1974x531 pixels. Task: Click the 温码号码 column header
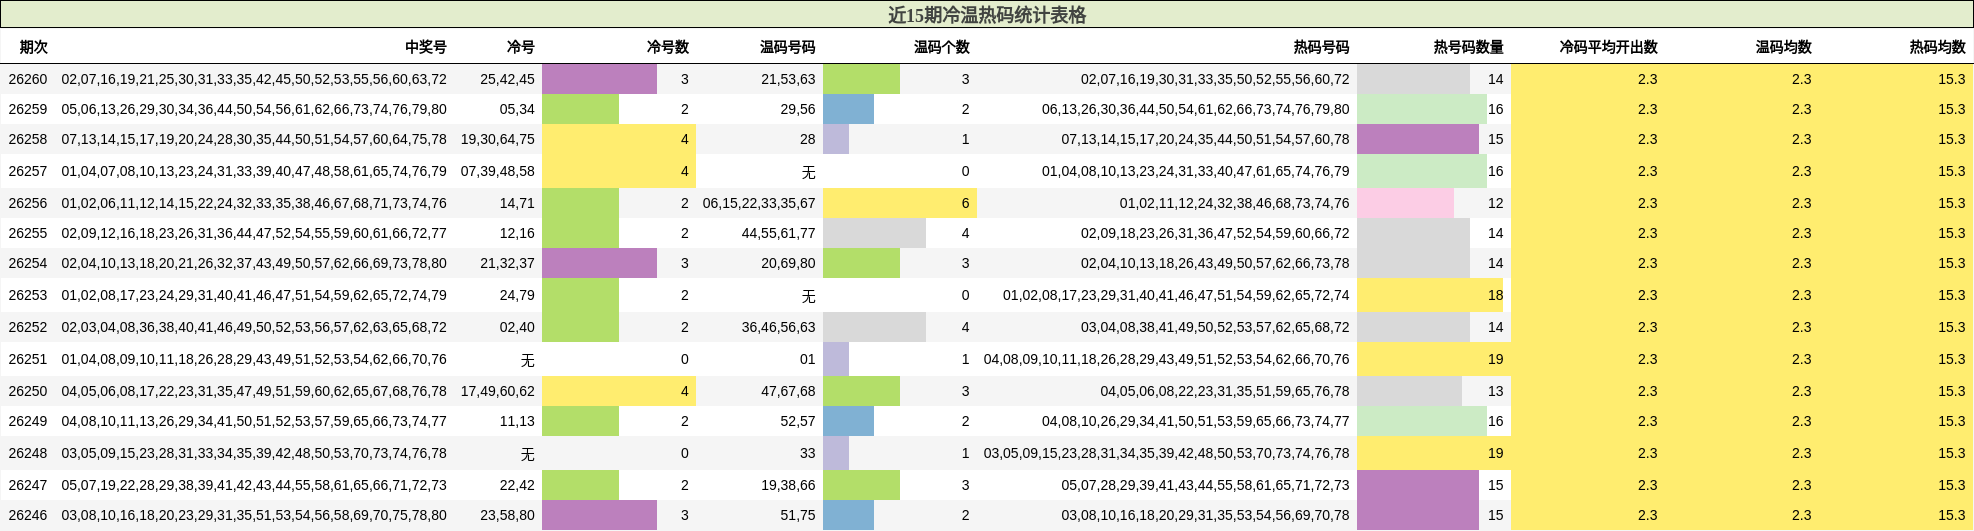pos(788,47)
